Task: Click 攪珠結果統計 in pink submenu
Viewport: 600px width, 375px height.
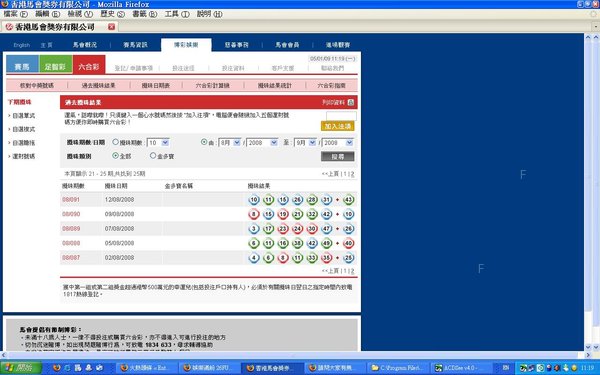Action: [275, 85]
